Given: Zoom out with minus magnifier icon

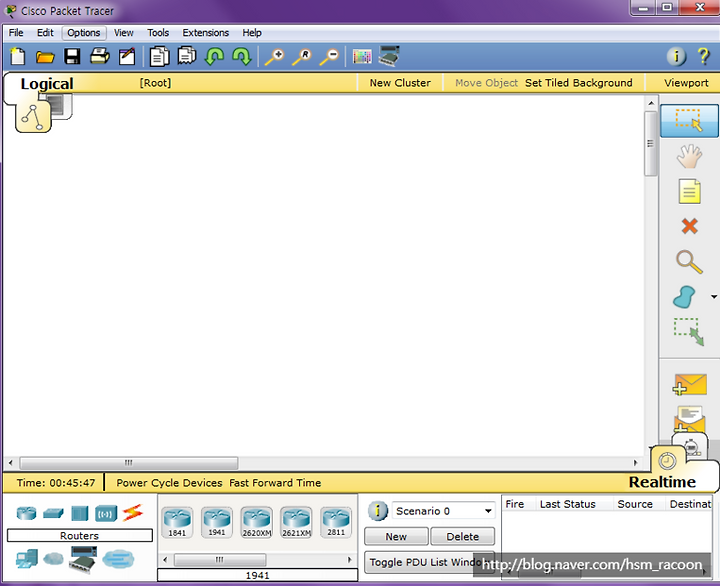Looking at the screenshot, I should click(x=329, y=57).
